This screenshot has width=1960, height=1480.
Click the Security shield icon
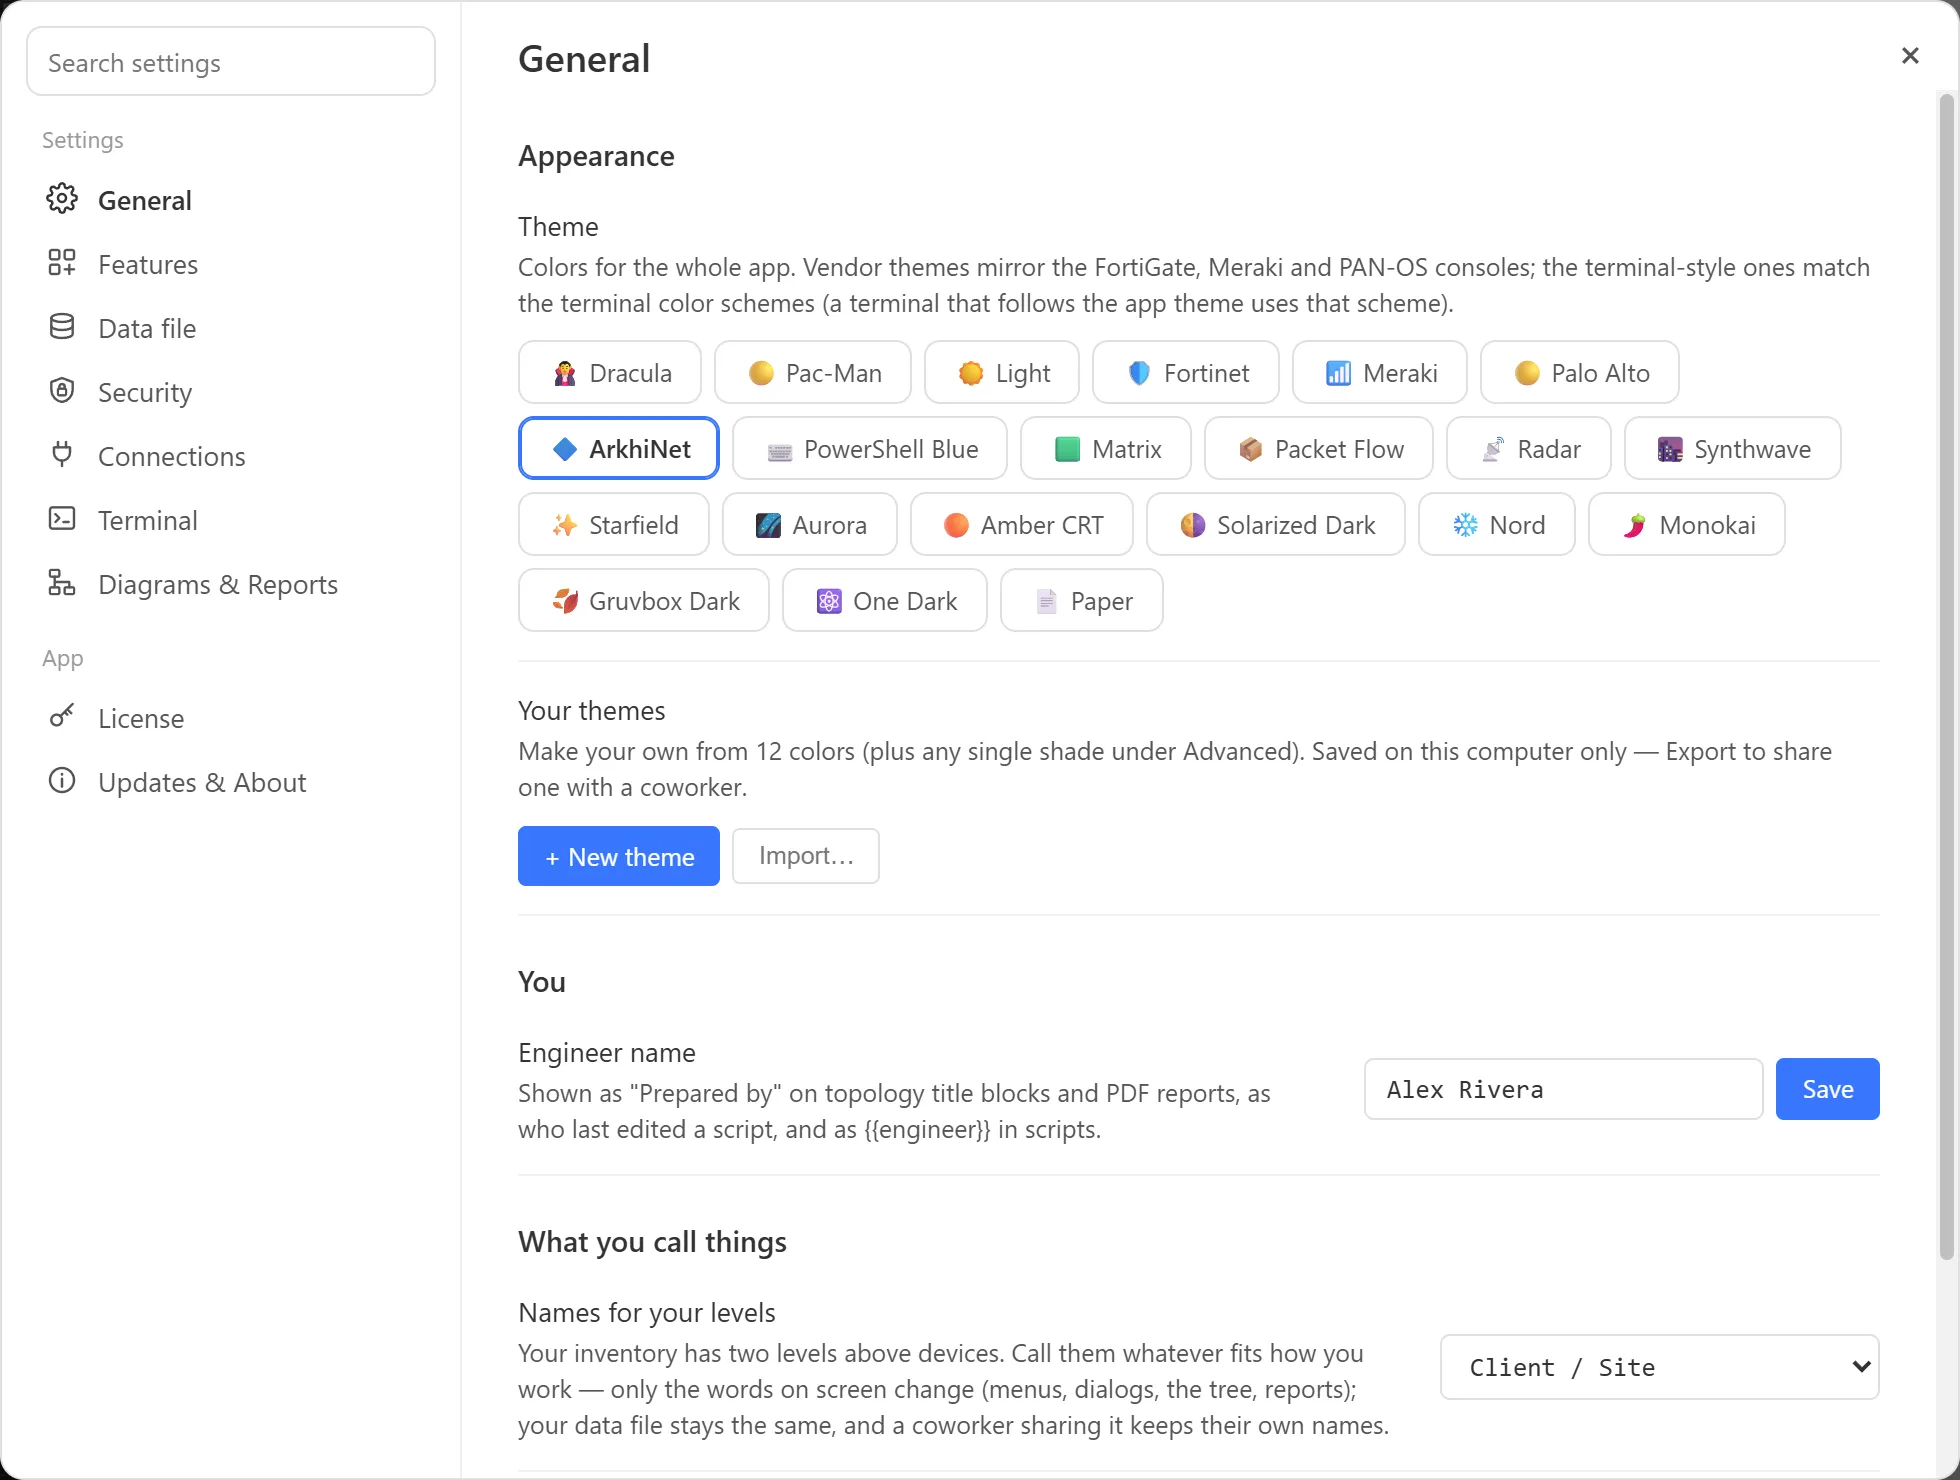[62, 391]
